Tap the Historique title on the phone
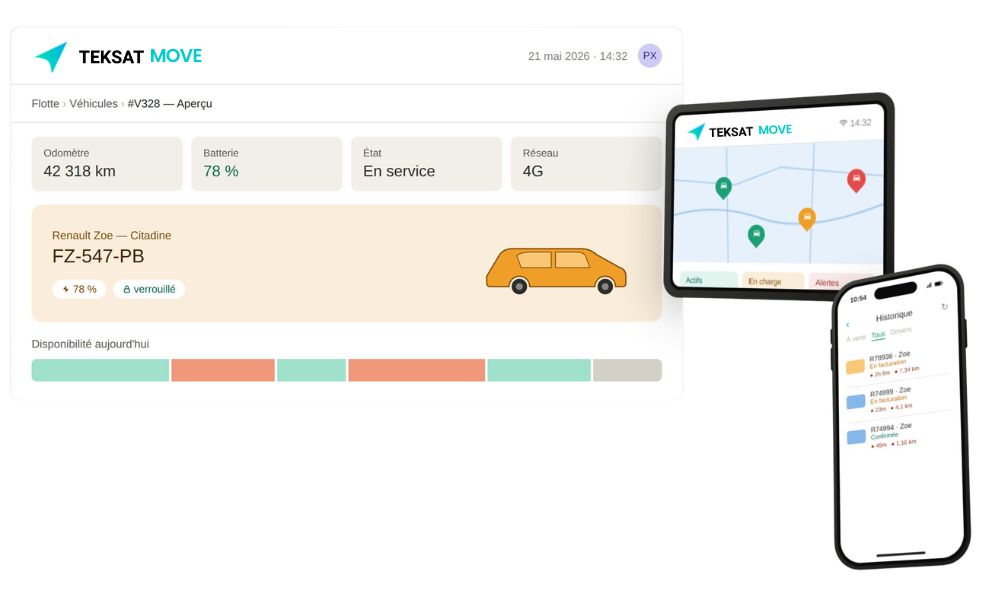Image resolution: width=1000 pixels, height=590 pixels. click(894, 316)
